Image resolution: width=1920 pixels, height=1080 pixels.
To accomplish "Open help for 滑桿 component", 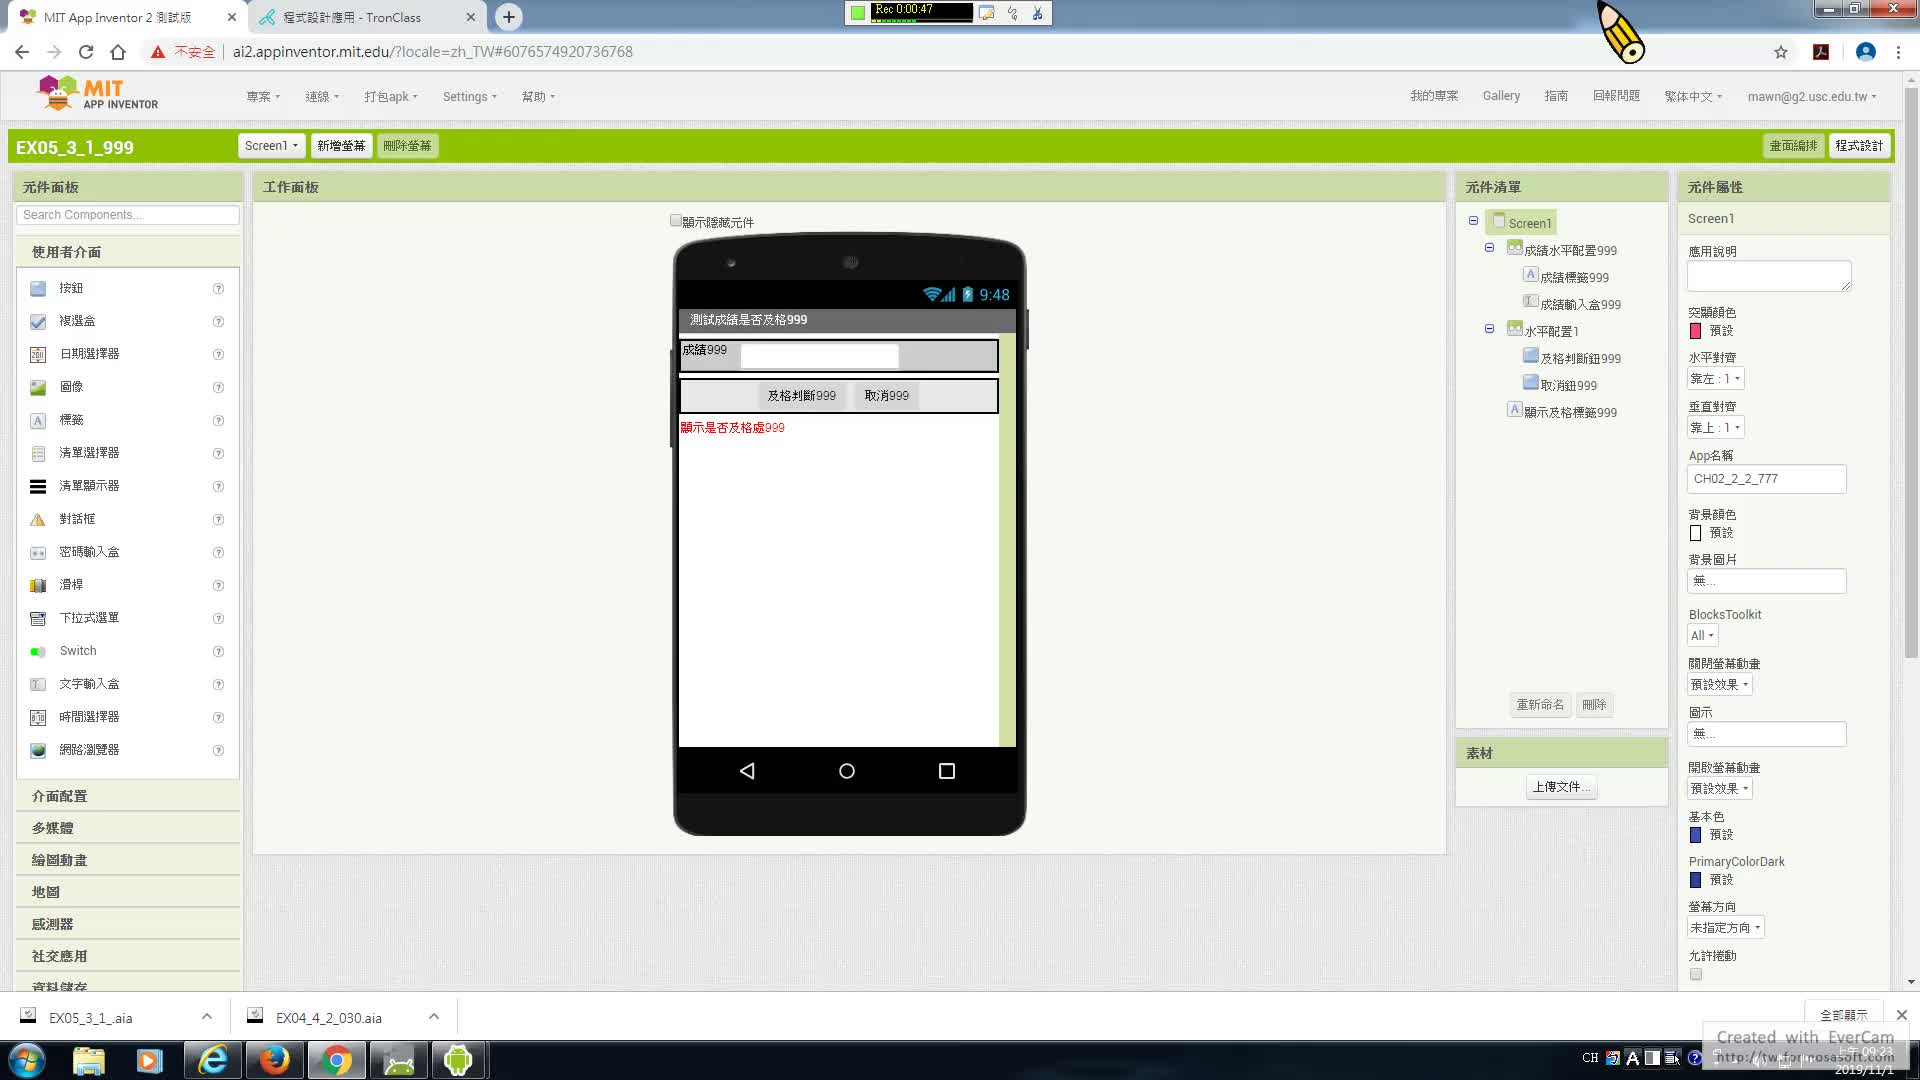I will pos(218,586).
